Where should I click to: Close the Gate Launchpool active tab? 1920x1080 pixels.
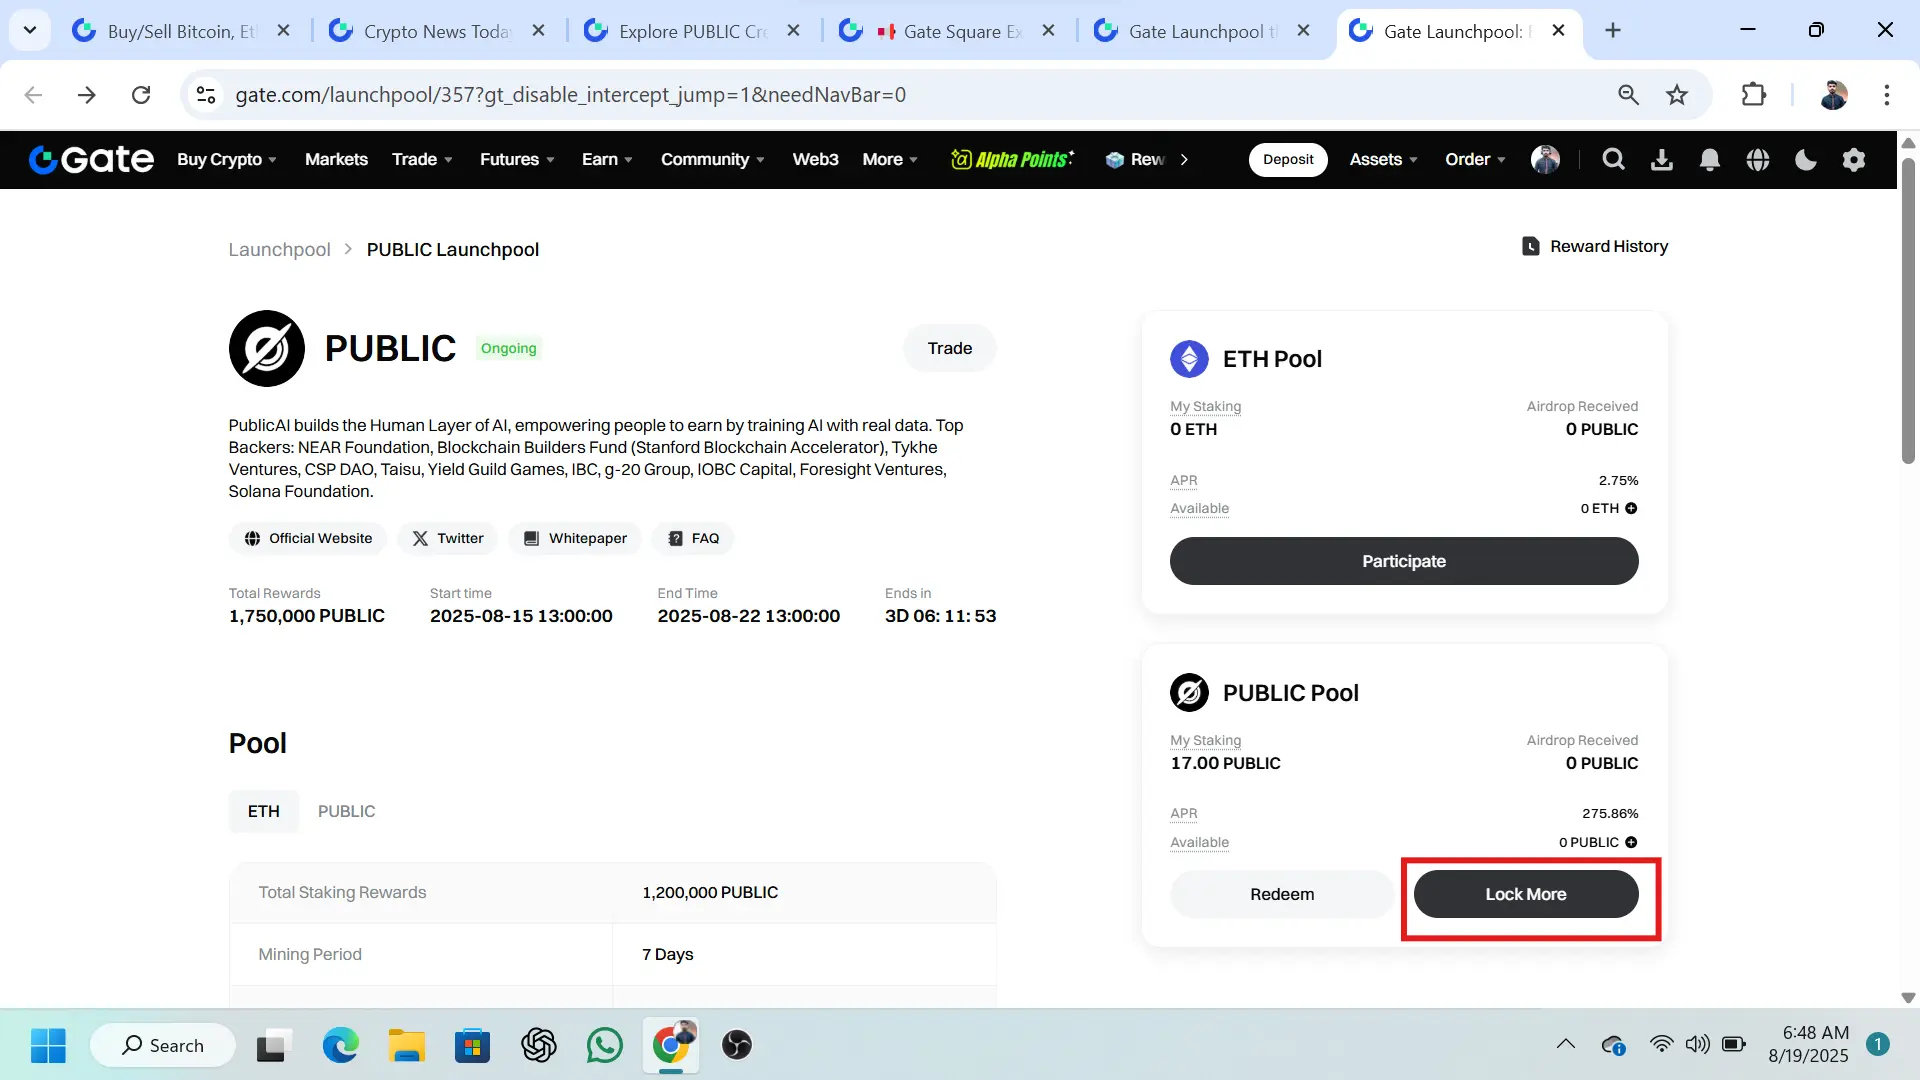coord(1558,31)
